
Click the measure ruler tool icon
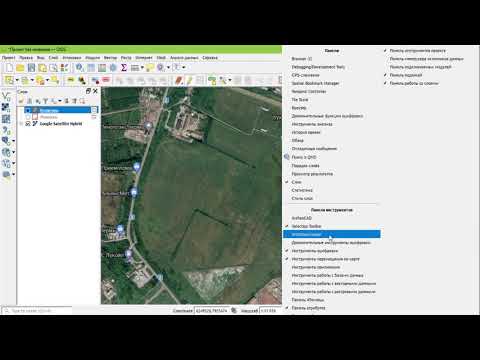[x=135, y=68]
